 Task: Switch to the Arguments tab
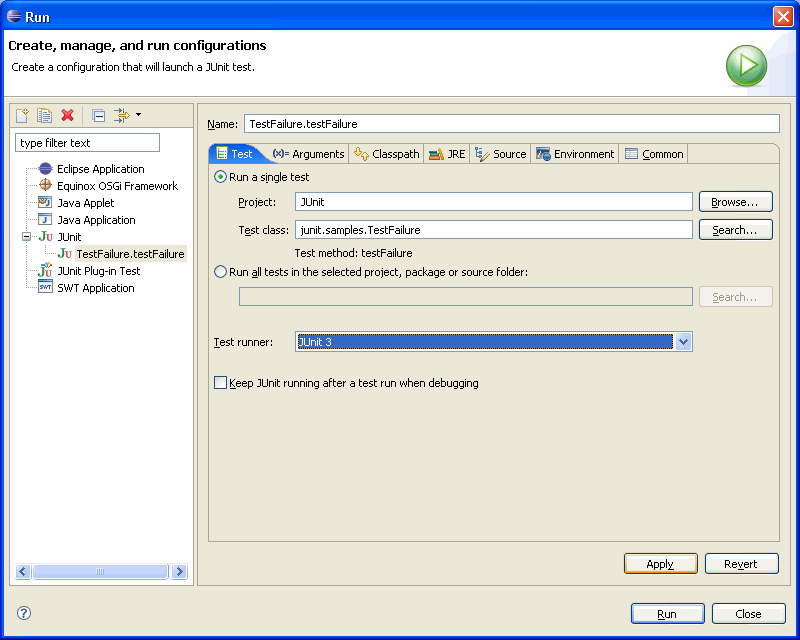(x=309, y=154)
